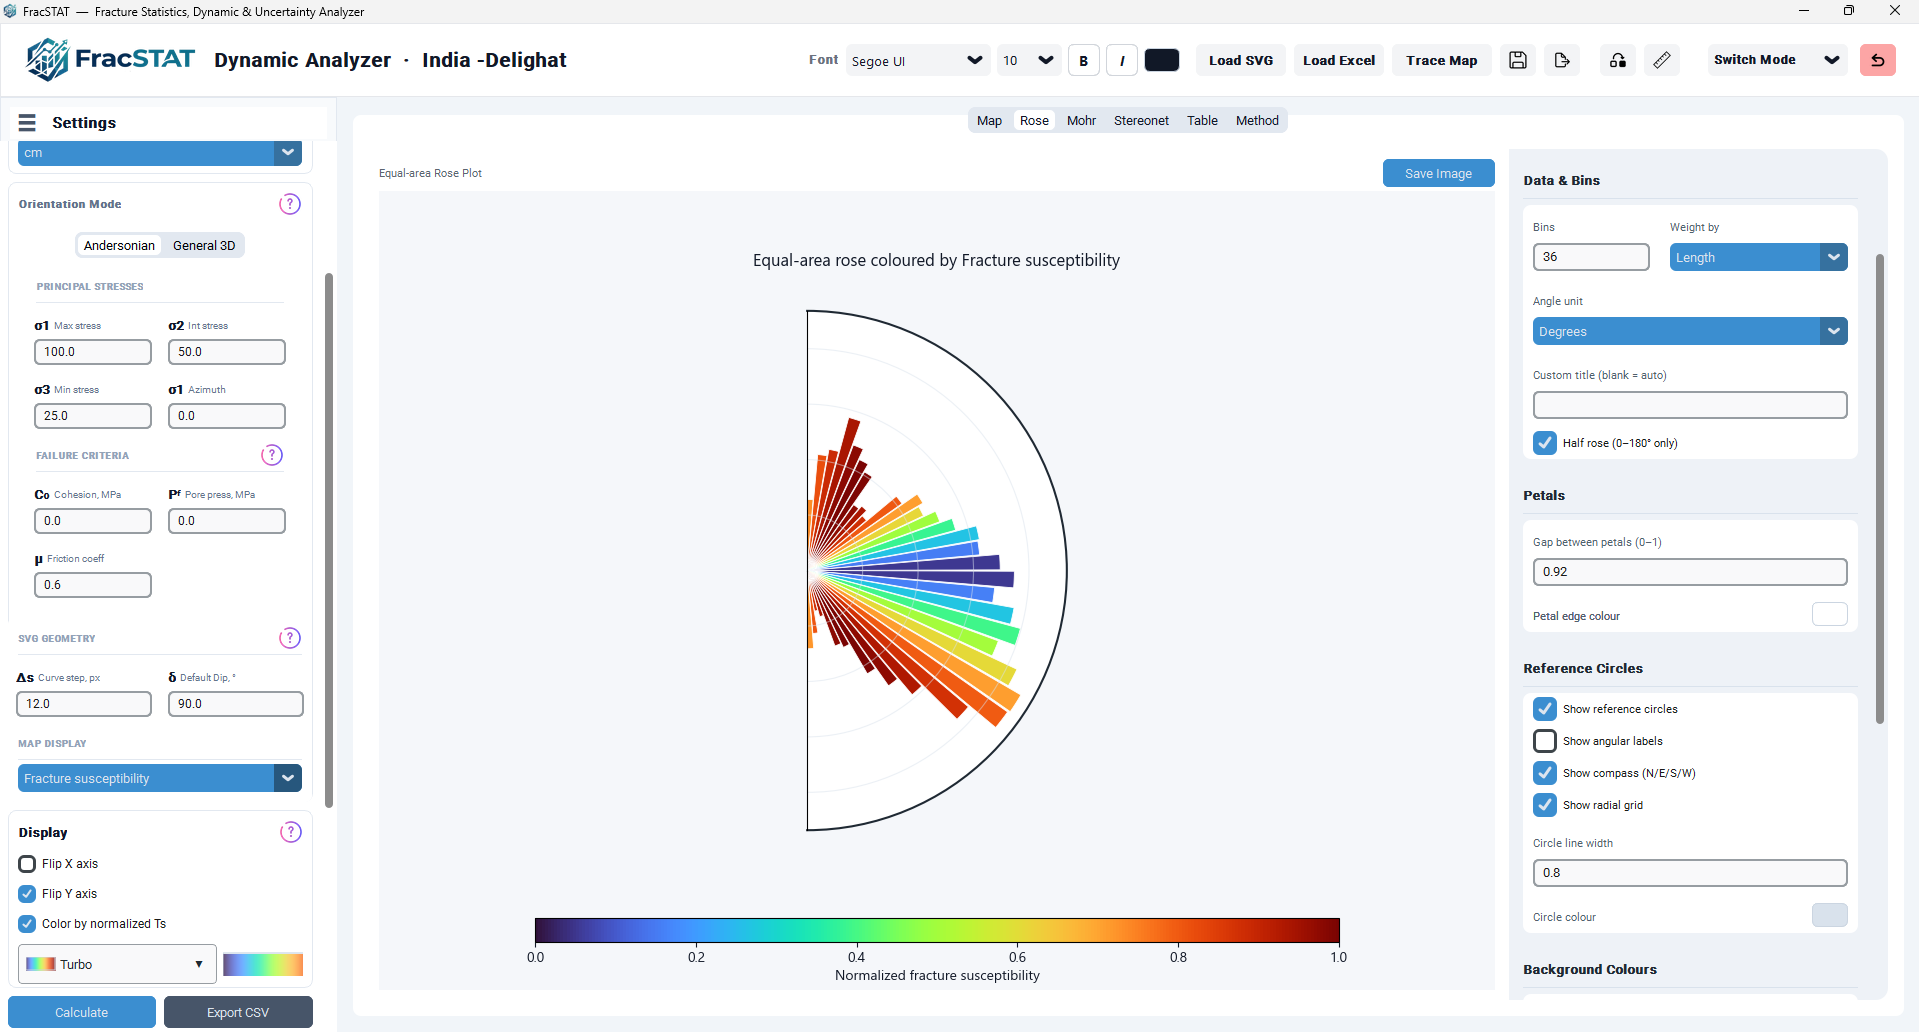Click the SVG Geometry help icon
The image size is (1919, 1032).
(290, 638)
